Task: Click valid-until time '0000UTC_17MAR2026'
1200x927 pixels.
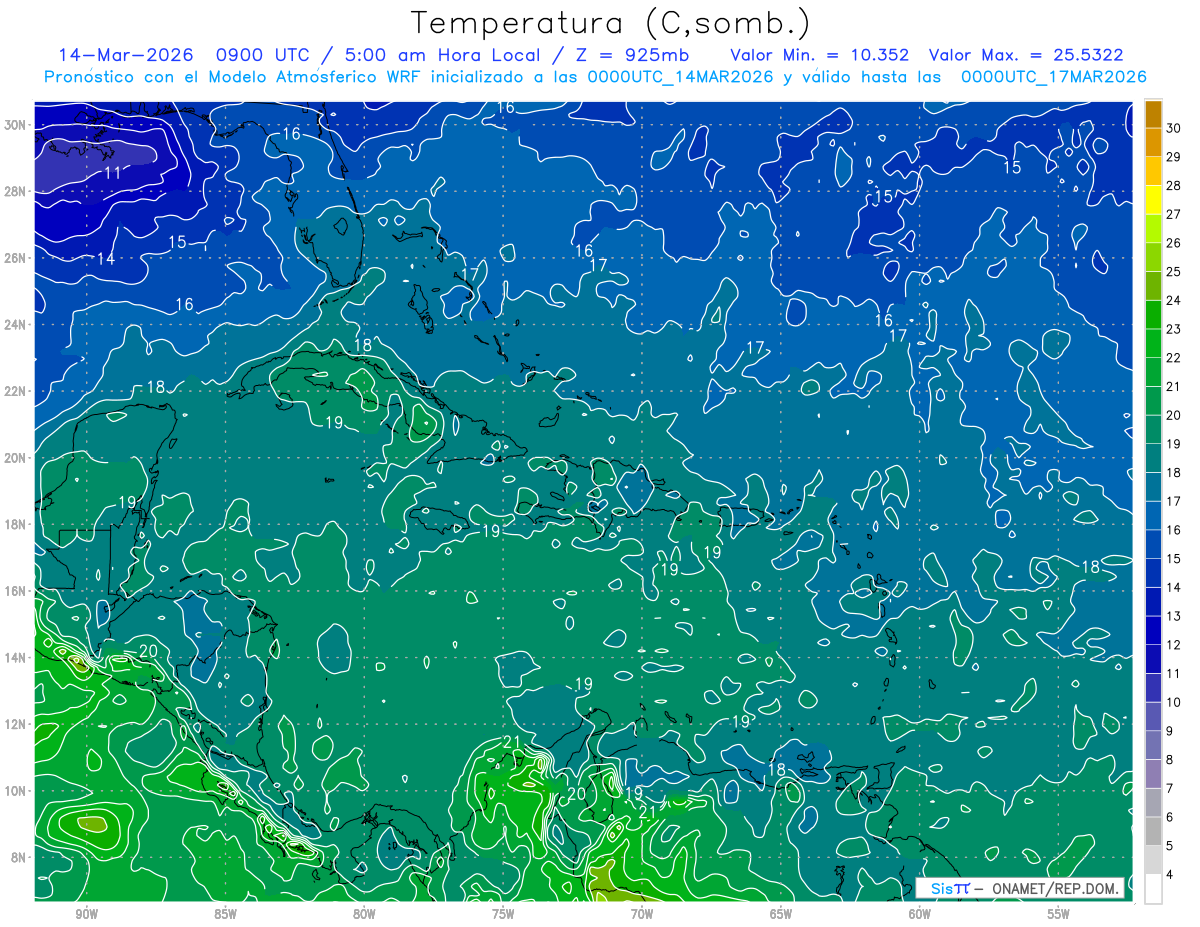Action: 1053,77
